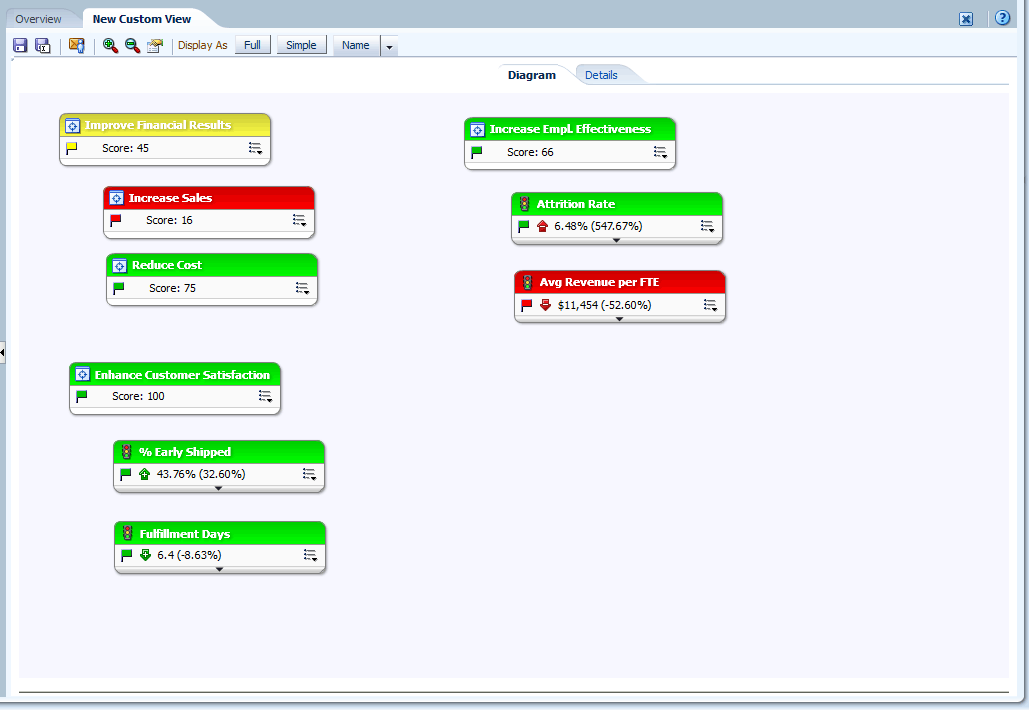The image size is (1029, 710).
Task: Open the contact owner envelope icon
Action: (77, 45)
